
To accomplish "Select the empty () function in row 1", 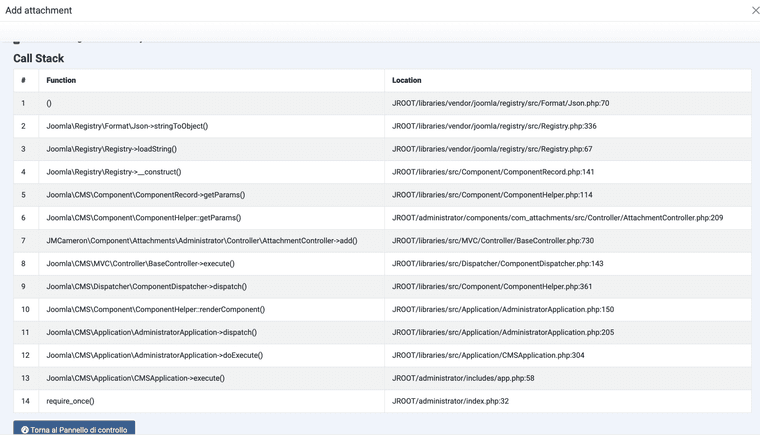I will [212, 103].
